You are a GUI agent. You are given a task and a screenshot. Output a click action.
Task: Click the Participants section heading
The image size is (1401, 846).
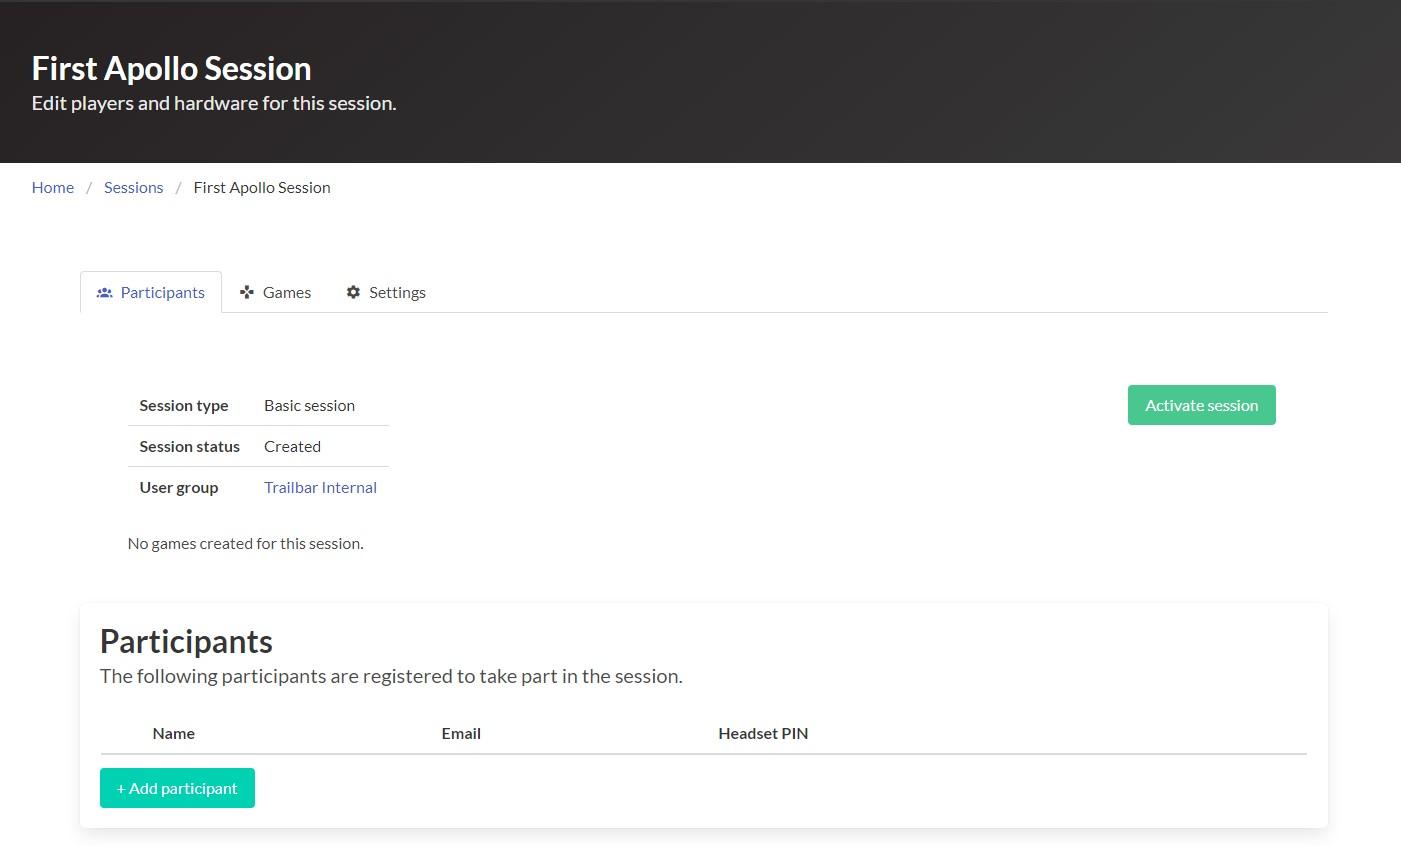pyautogui.click(x=187, y=642)
